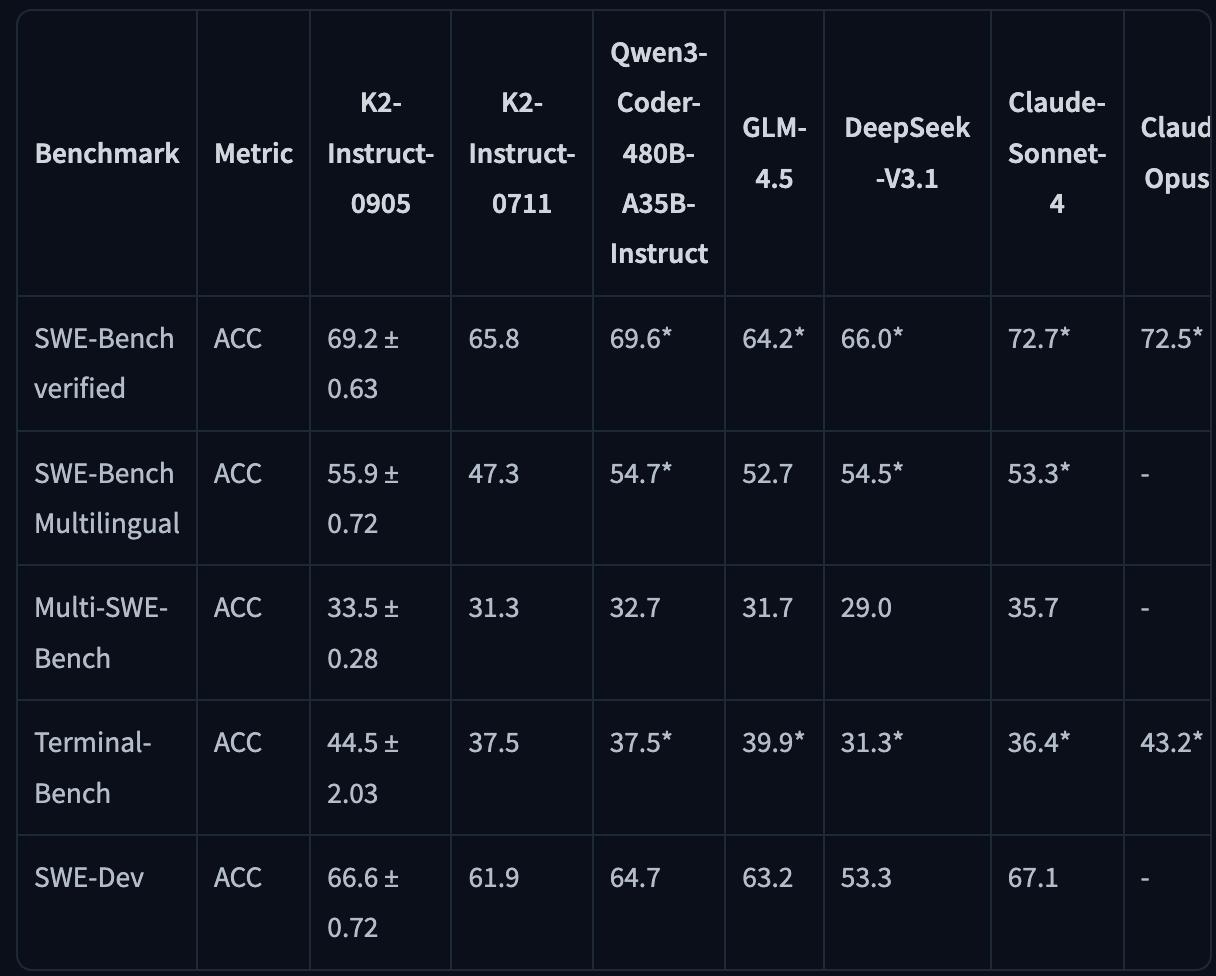The width and height of the screenshot is (1216, 976).
Task: Click the K2-Instruct-0905 column header
Action: pos(380,153)
